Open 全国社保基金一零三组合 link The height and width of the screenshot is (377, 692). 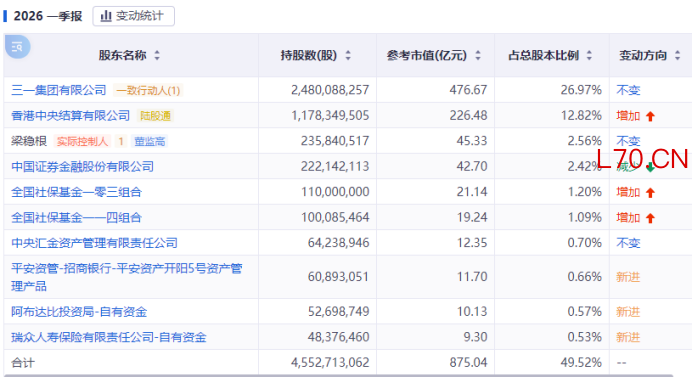point(76,192)
